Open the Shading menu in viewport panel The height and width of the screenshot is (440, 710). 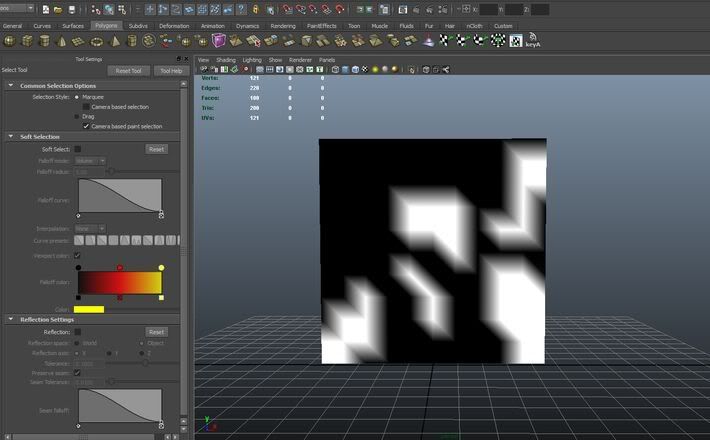pyautogui.click(x=226, y=60)
